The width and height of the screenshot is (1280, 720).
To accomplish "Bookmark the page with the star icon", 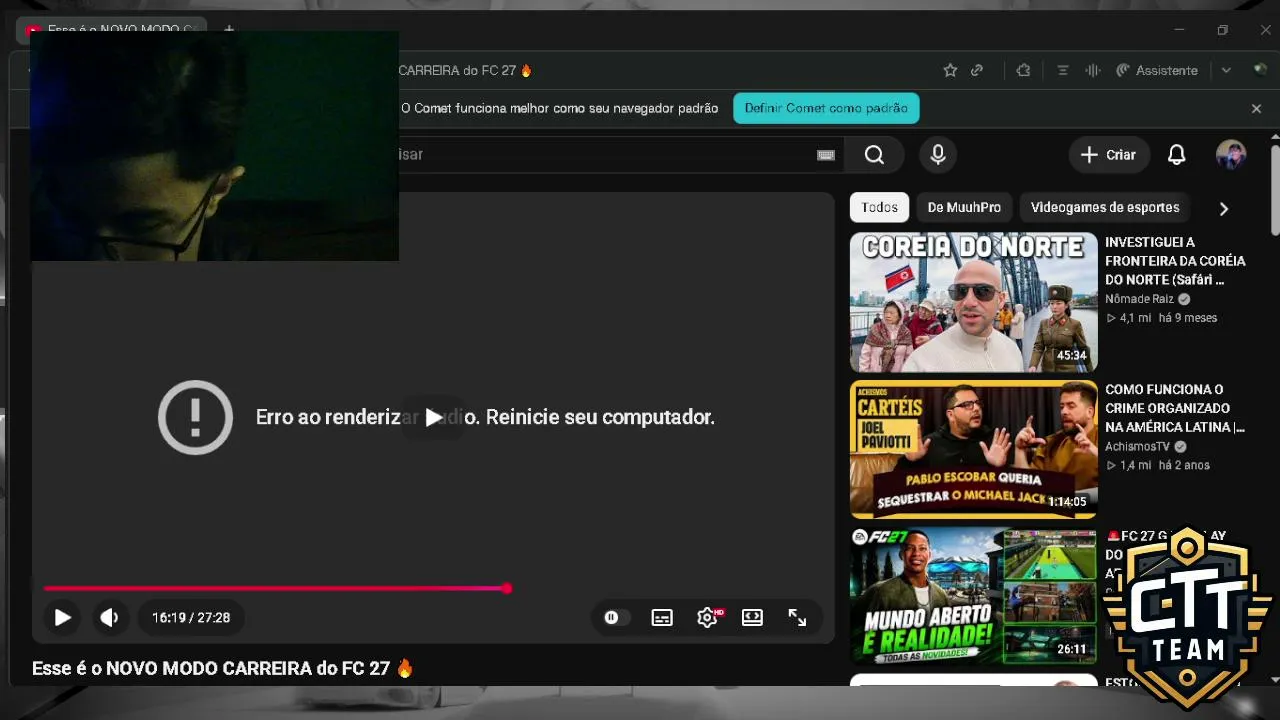I will 950,70.
